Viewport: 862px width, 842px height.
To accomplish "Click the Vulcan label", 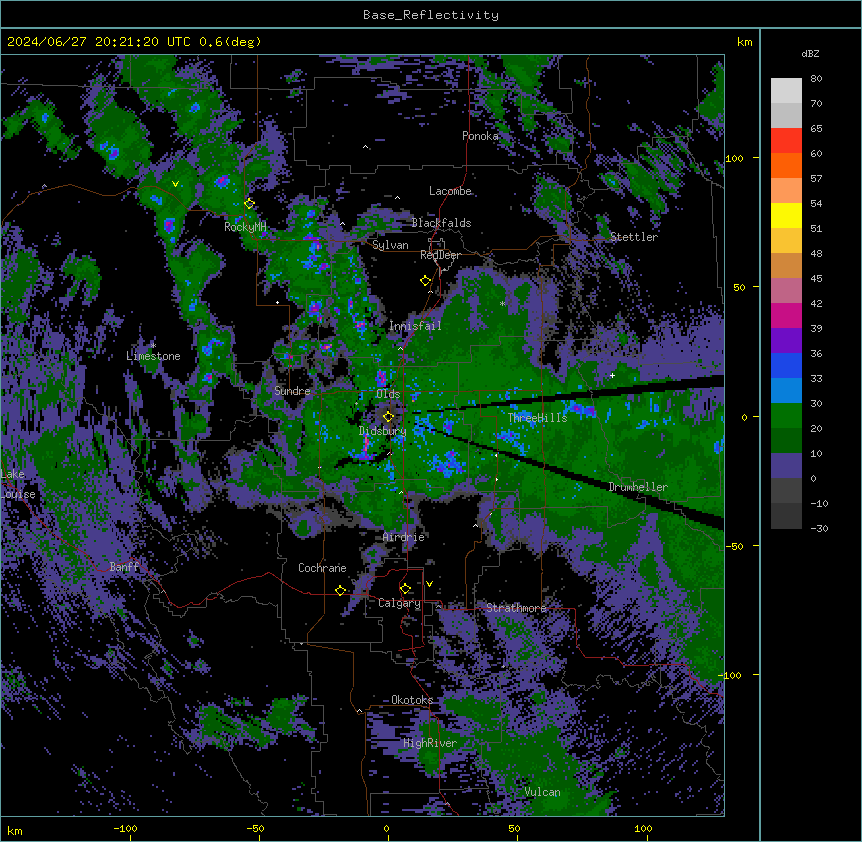I will tap(543, 792).
